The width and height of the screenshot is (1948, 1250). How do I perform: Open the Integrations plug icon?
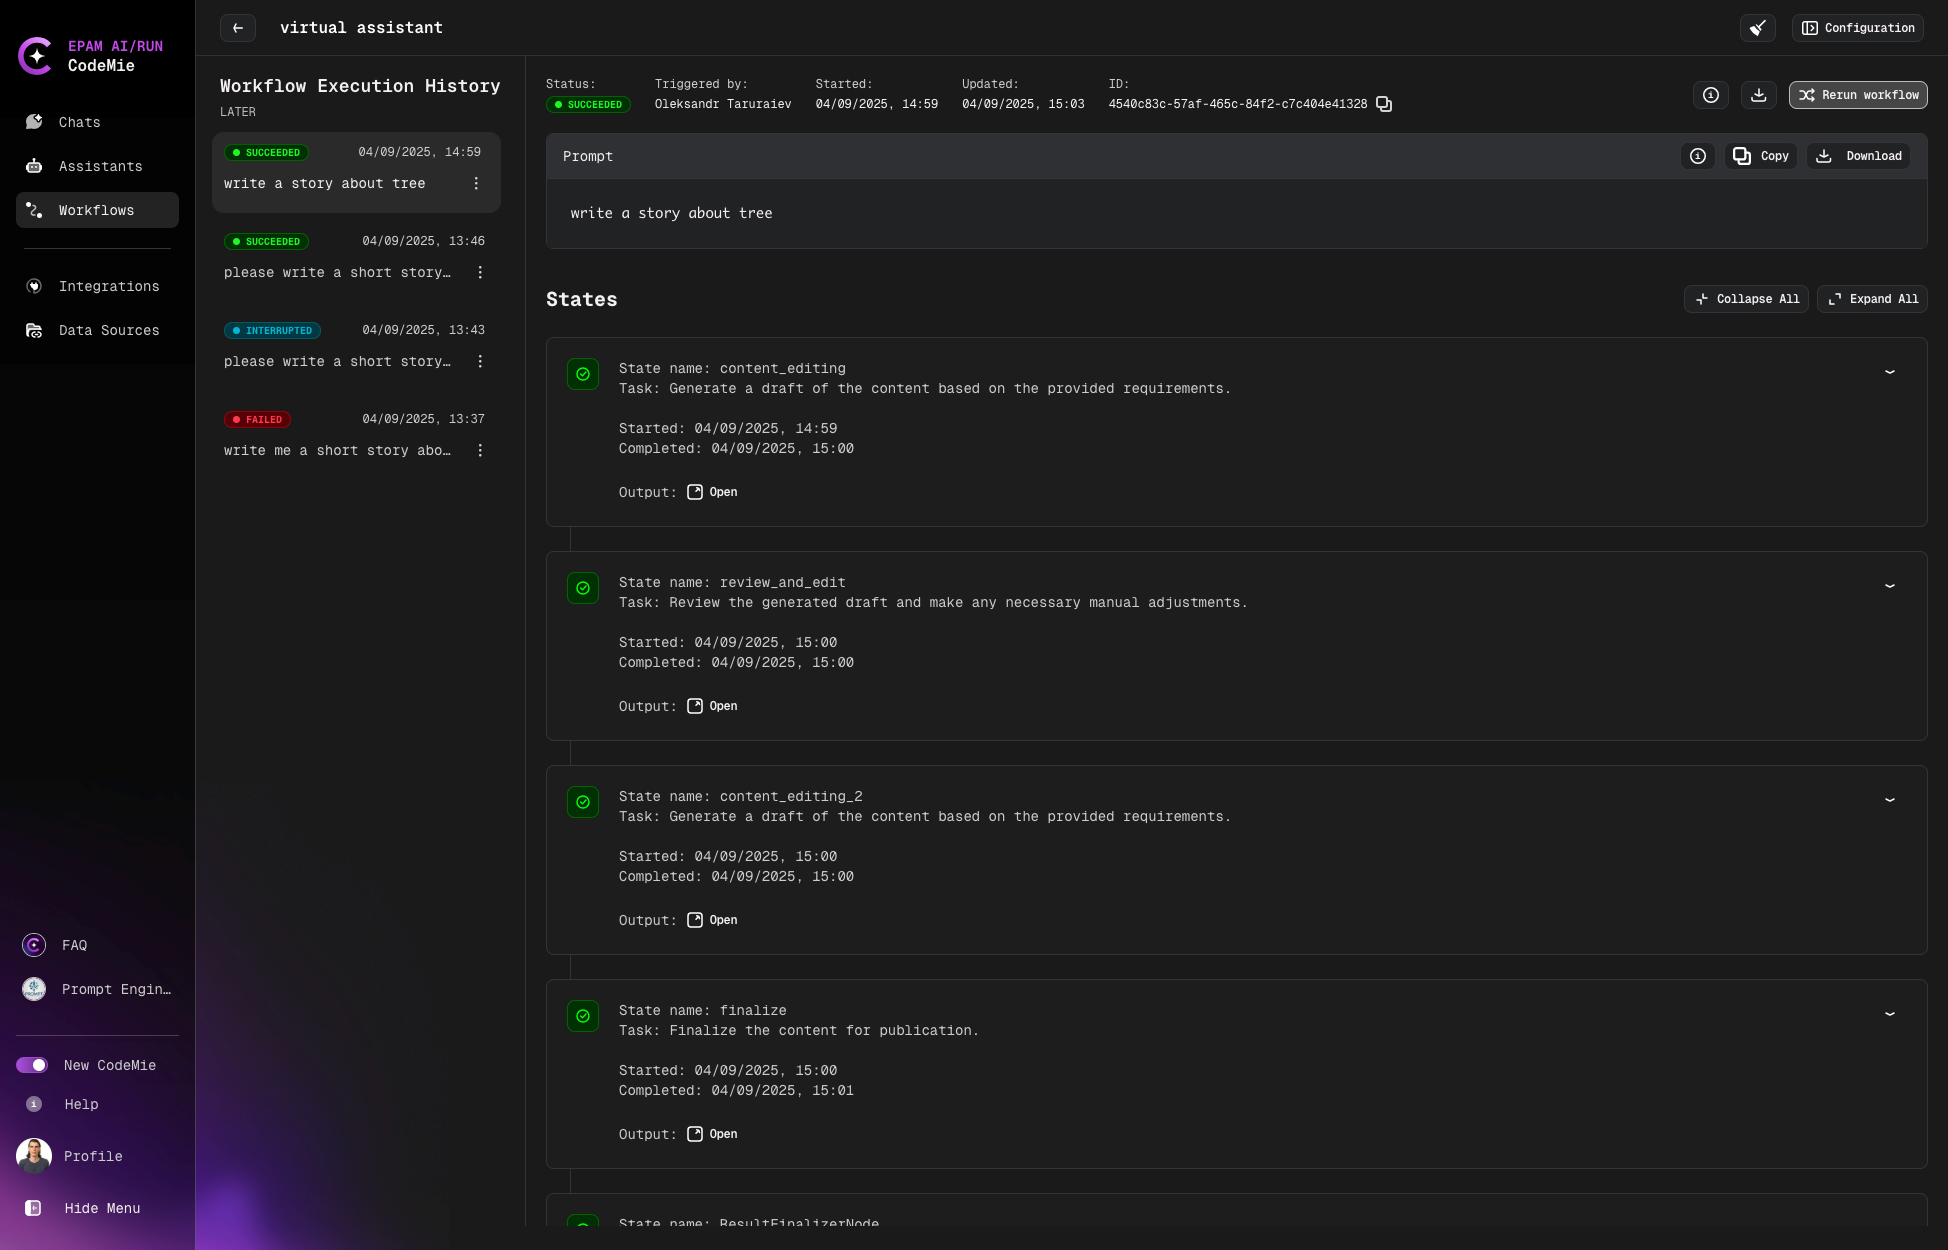point(34,286)
